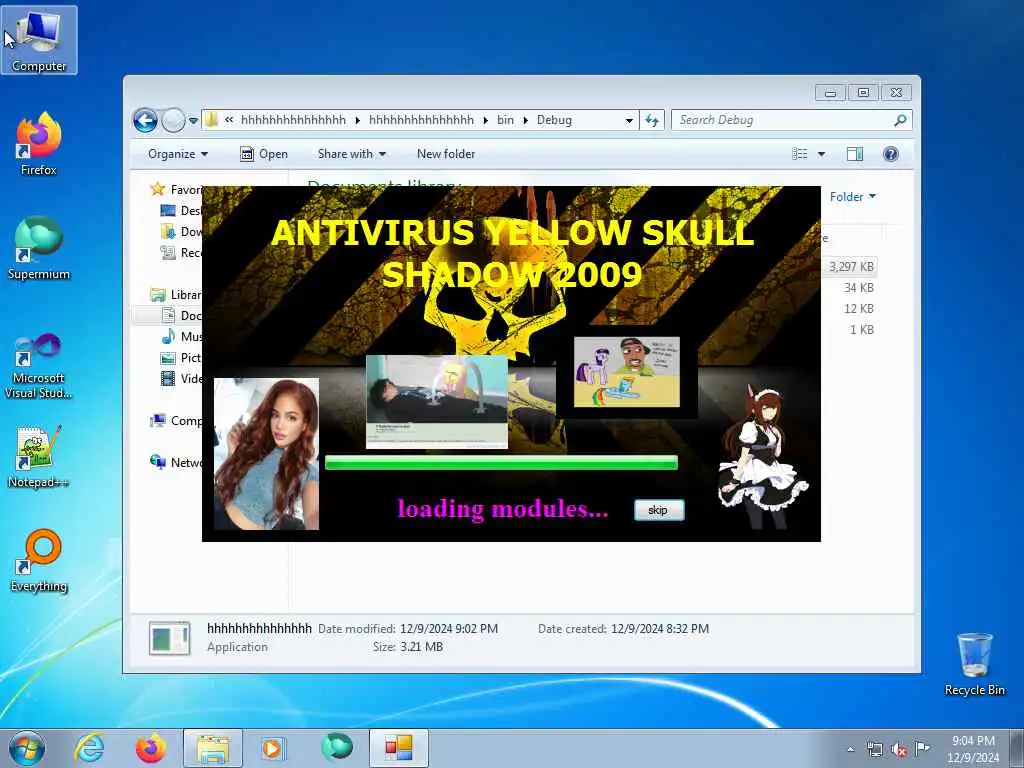The image size is (1024, 768).
Task: Click the Open toolbar button
Action: [264, 154]
